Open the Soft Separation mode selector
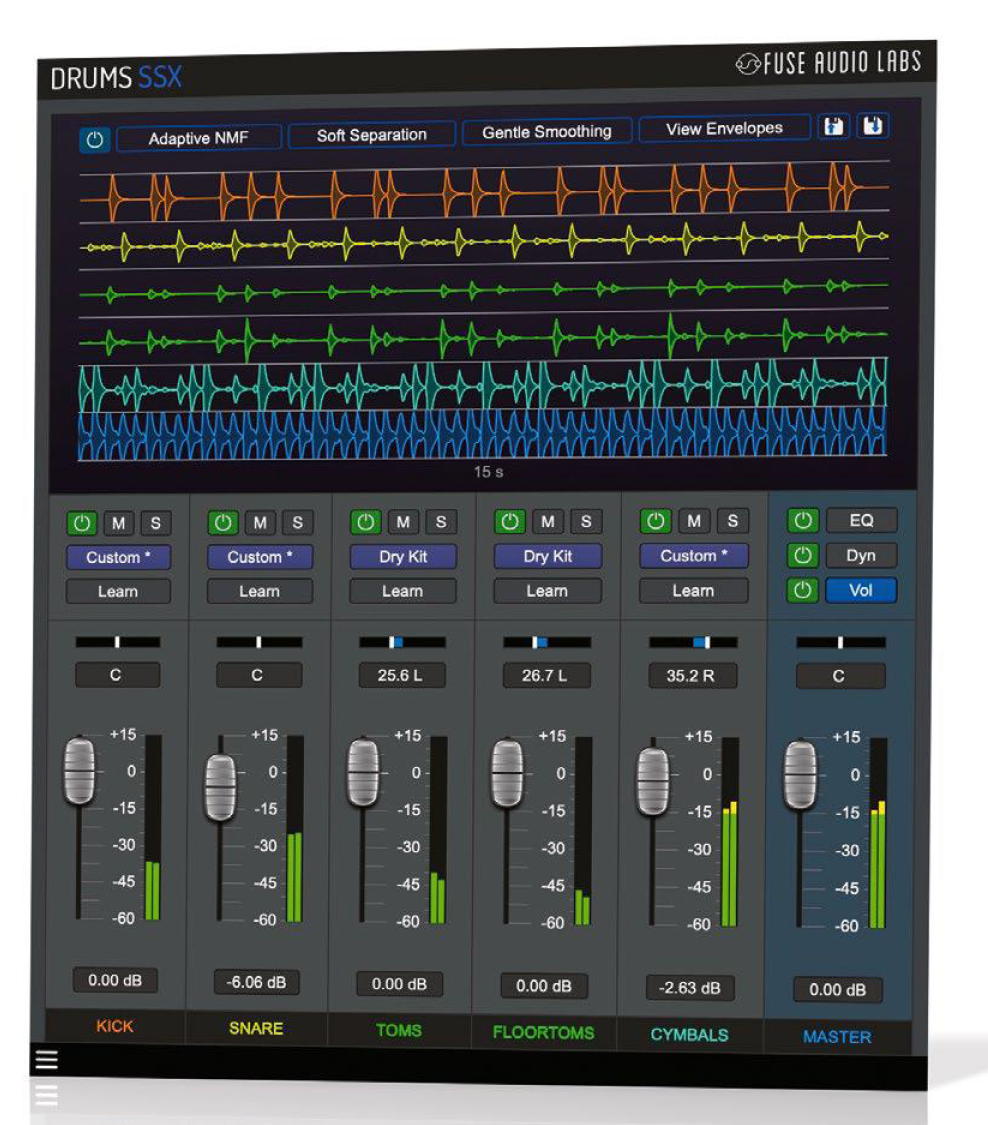988x1125 pixels. tap(372, 135)
